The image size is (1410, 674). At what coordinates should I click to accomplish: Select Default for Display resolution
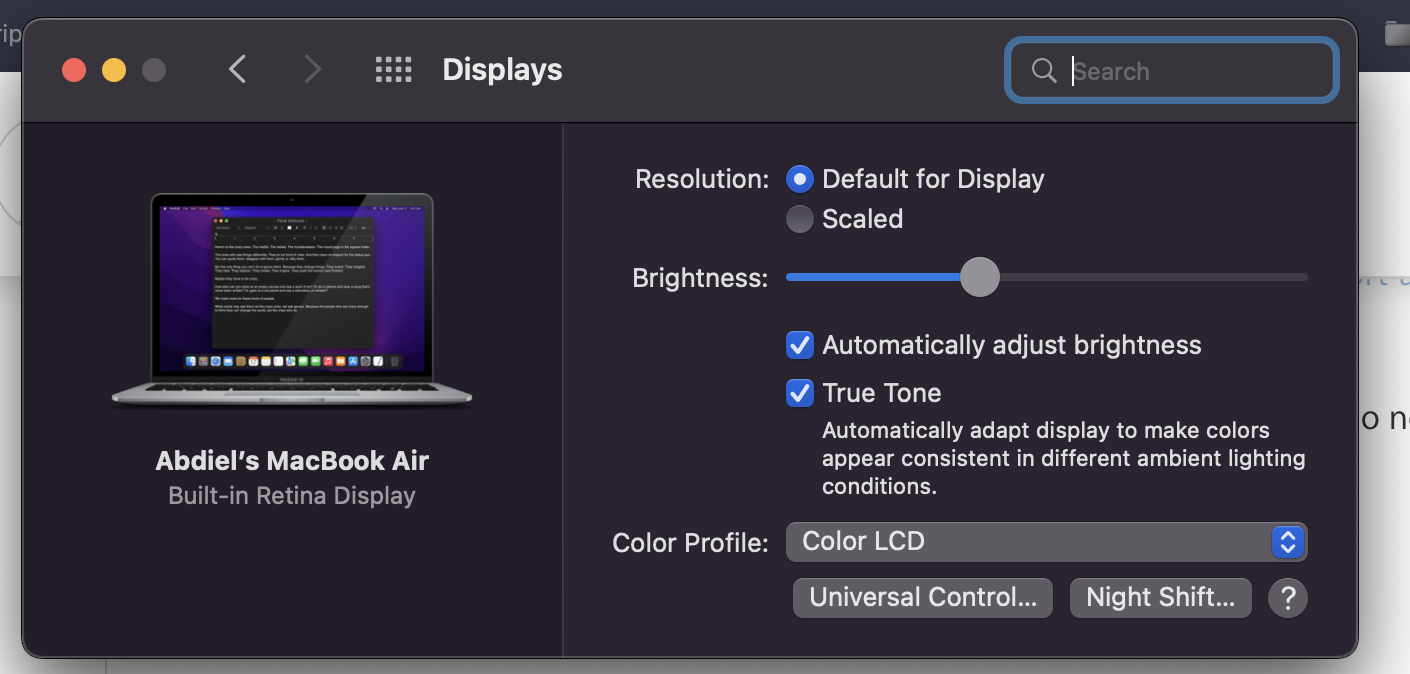800,180
